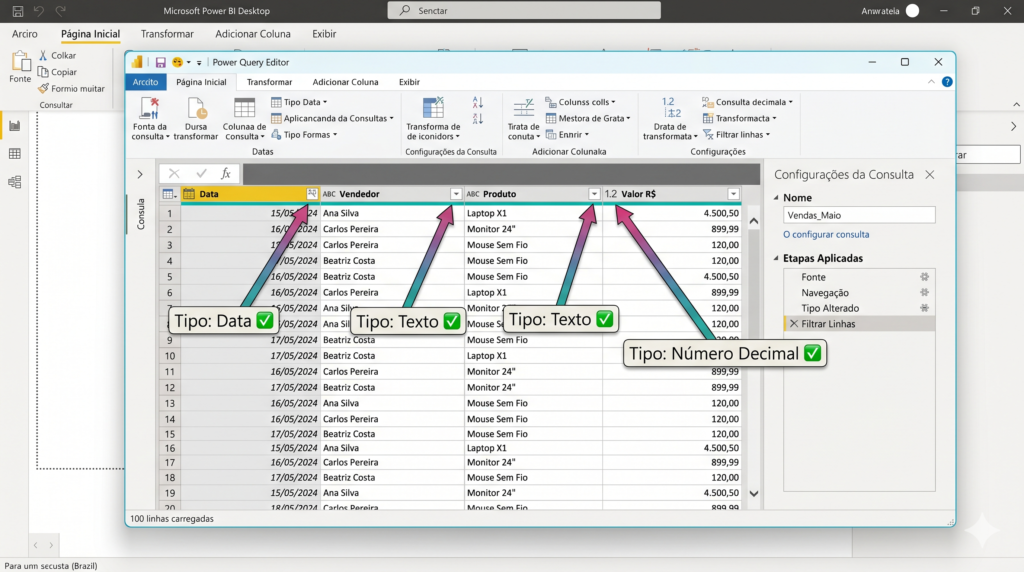The height and width of the screenshot is (572, 1024).
Task: Expand the Consulta queries pane chevron
Action: [140, 174]
